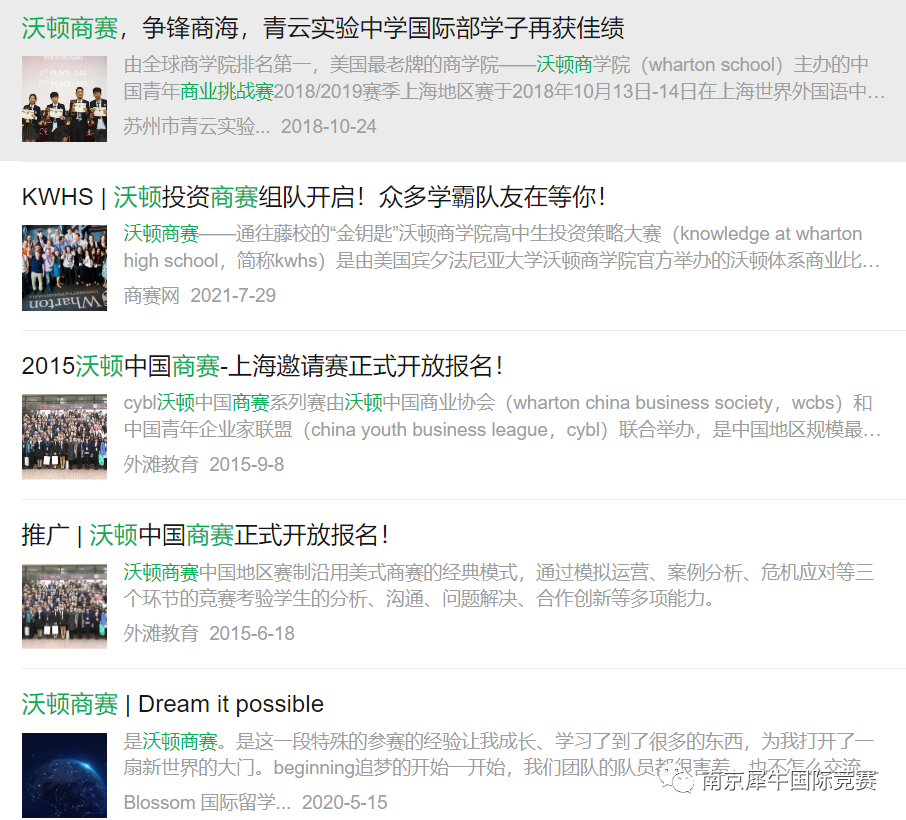Open snippet beginning 由全球商学院排名第一
Image resolution: width=906 pixels, height=820 pixels.
point(504,78)
